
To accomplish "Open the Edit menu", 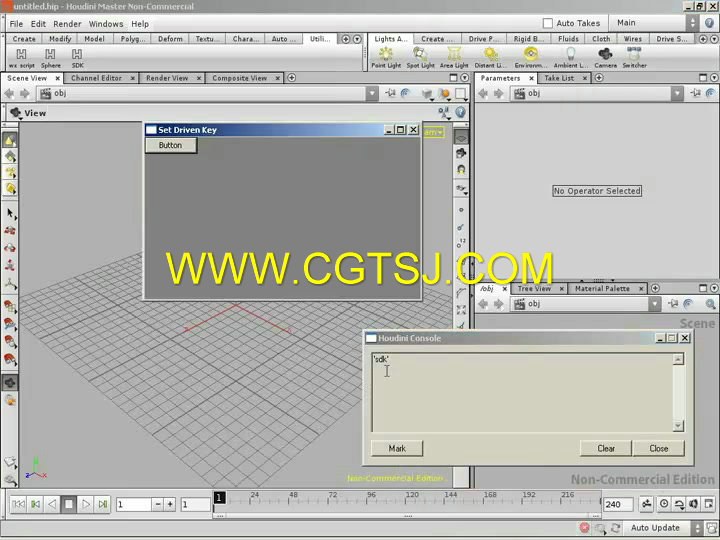I will [x=38, y=24].
